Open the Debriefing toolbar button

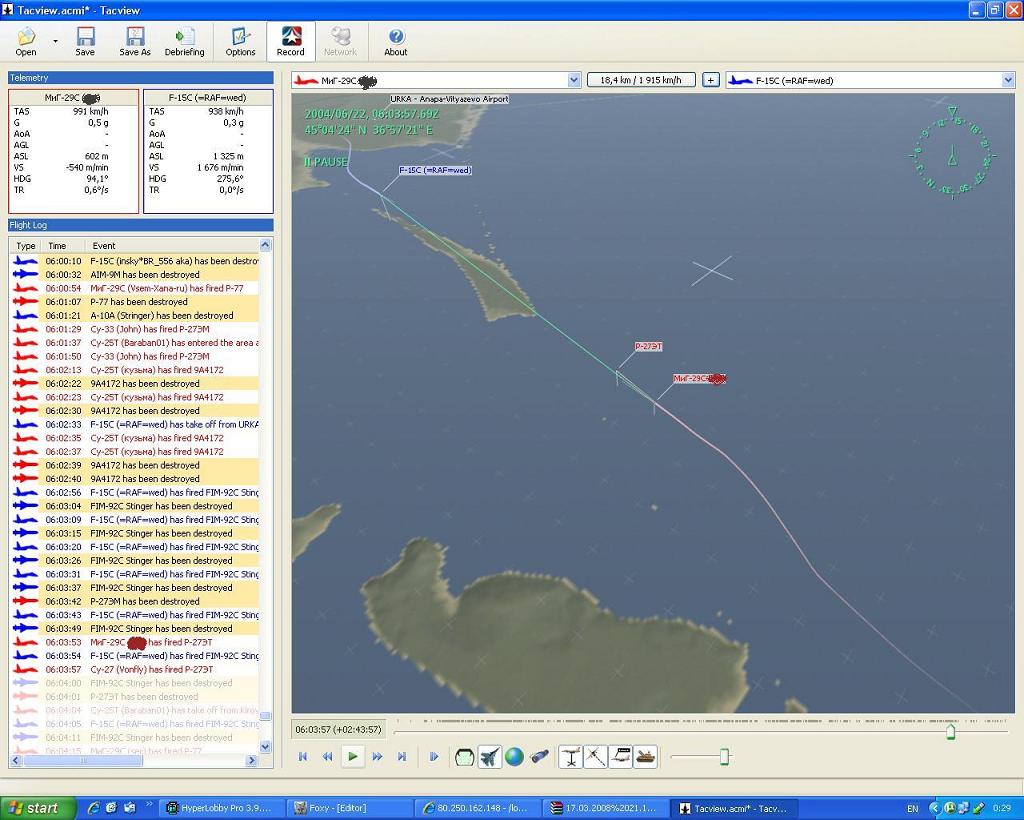click(184, 42)
